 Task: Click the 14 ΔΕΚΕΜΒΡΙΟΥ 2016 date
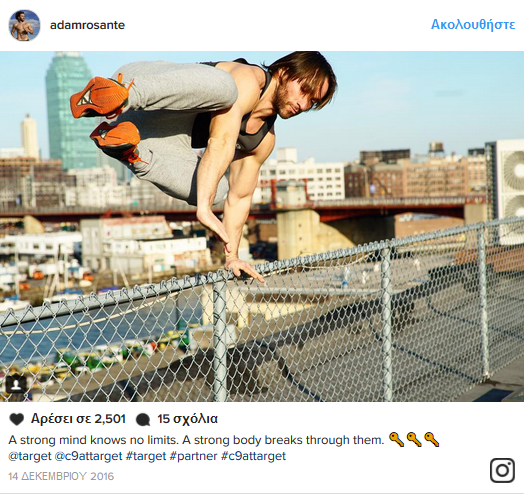pos(61,476)
